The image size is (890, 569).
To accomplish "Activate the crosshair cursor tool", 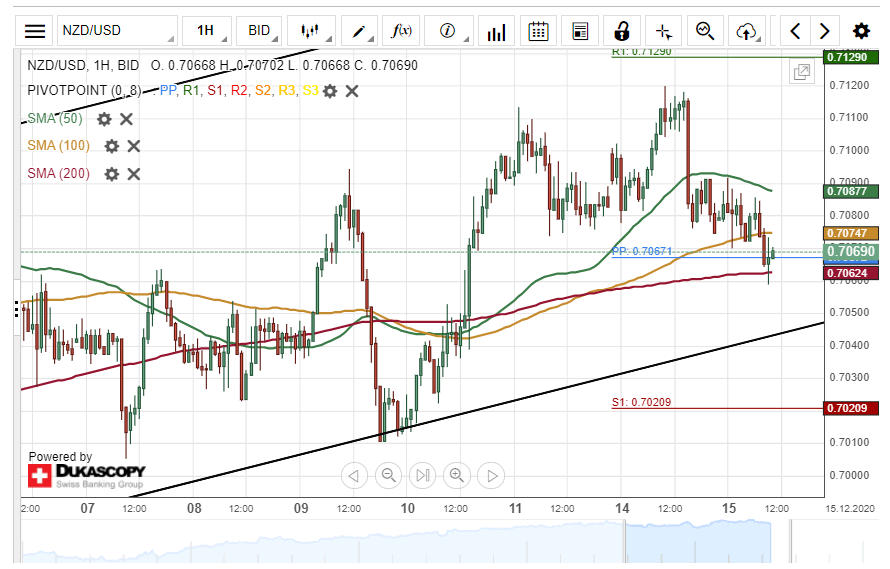I will tap(663, 31).
